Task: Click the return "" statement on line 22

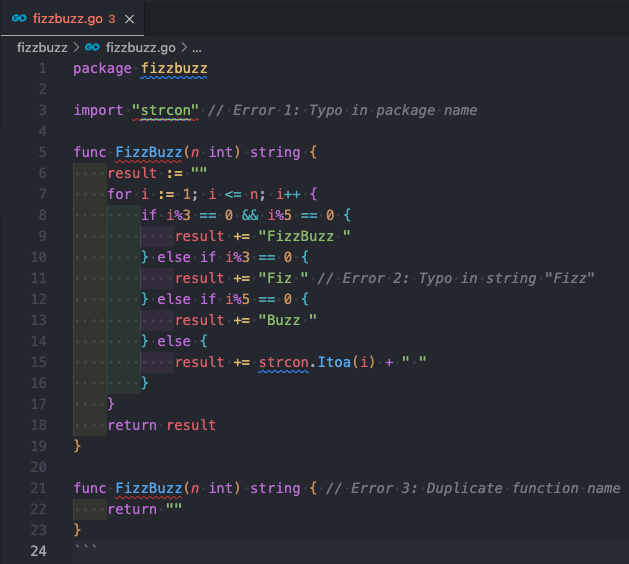Action: point(145,509)
